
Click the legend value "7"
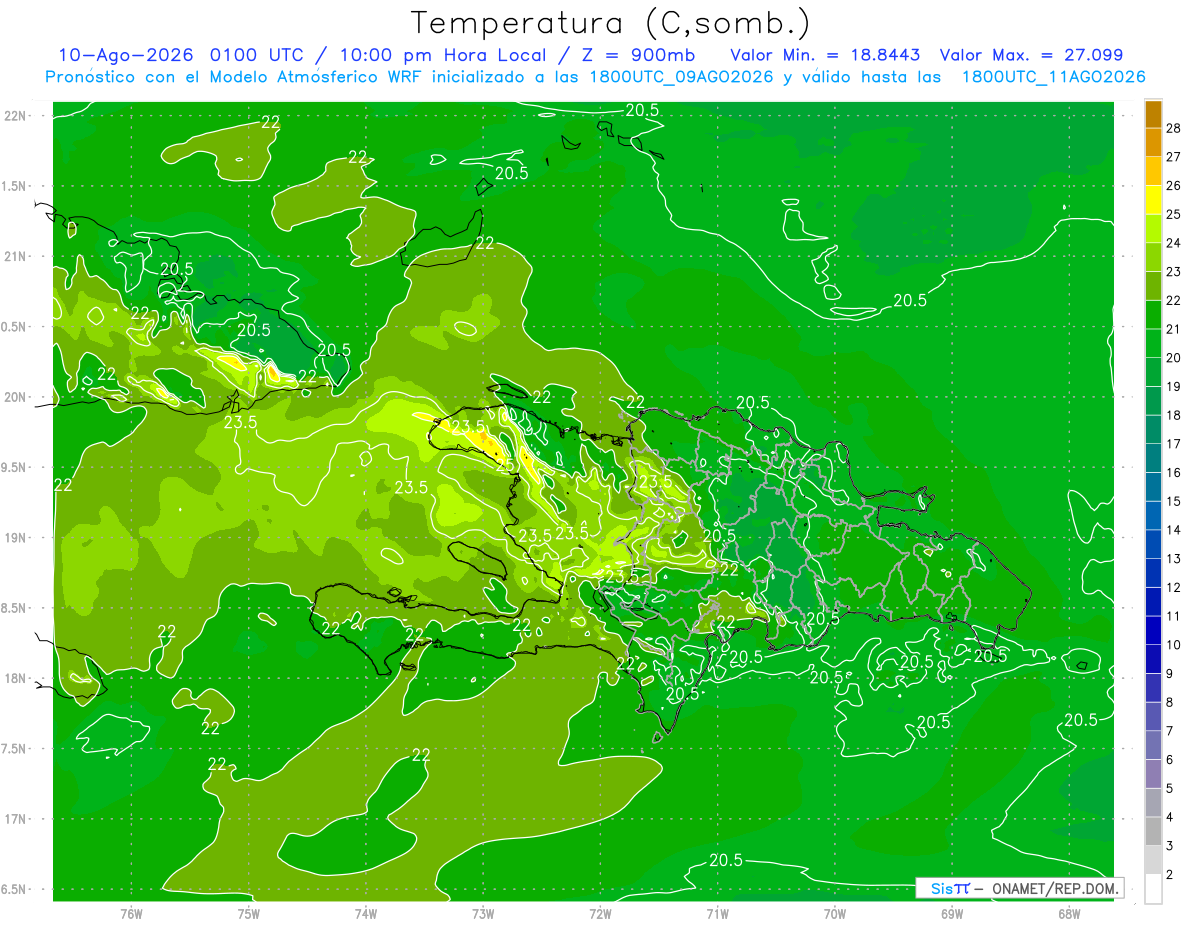click(x=1170, y=731)
